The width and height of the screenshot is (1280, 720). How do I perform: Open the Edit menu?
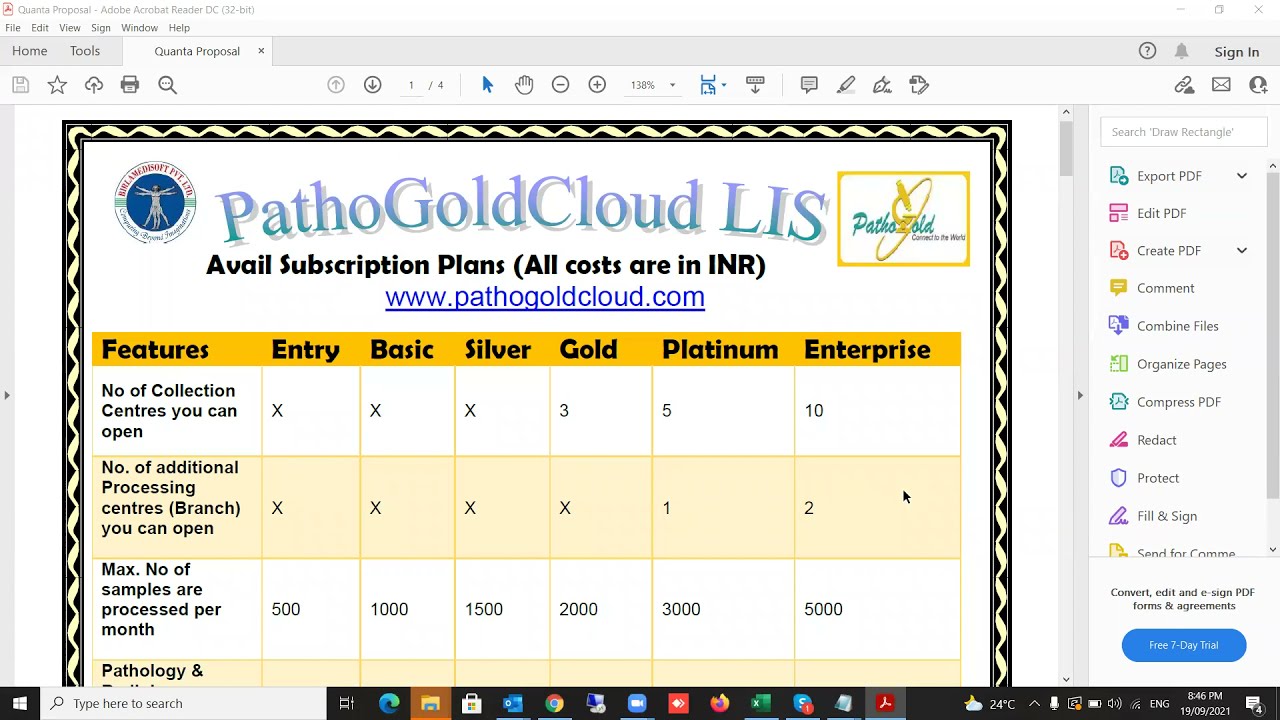click(40, 28)
